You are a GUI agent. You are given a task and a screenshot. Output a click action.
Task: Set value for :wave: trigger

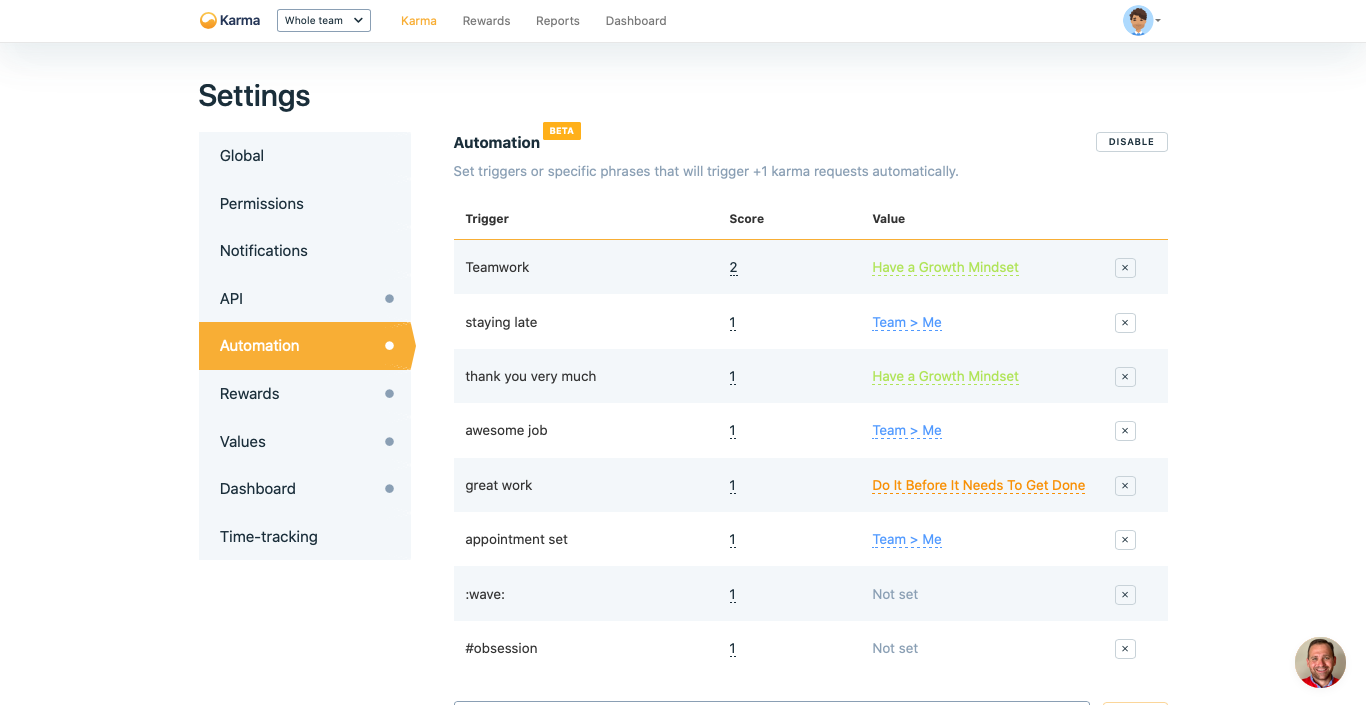coord(895,595)
